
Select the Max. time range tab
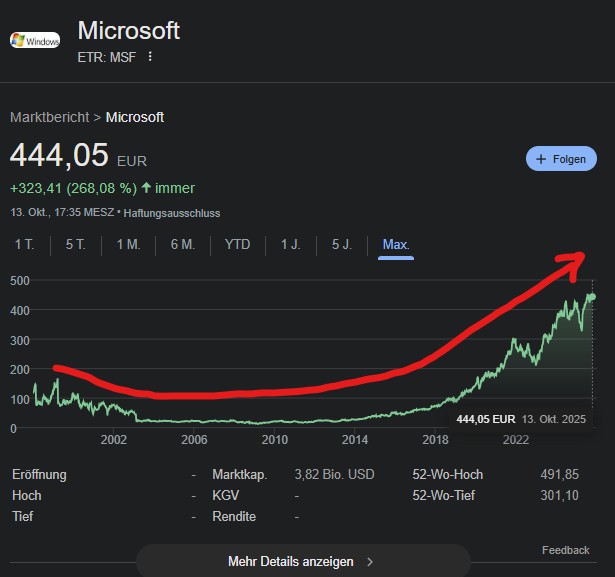(396, 244)
